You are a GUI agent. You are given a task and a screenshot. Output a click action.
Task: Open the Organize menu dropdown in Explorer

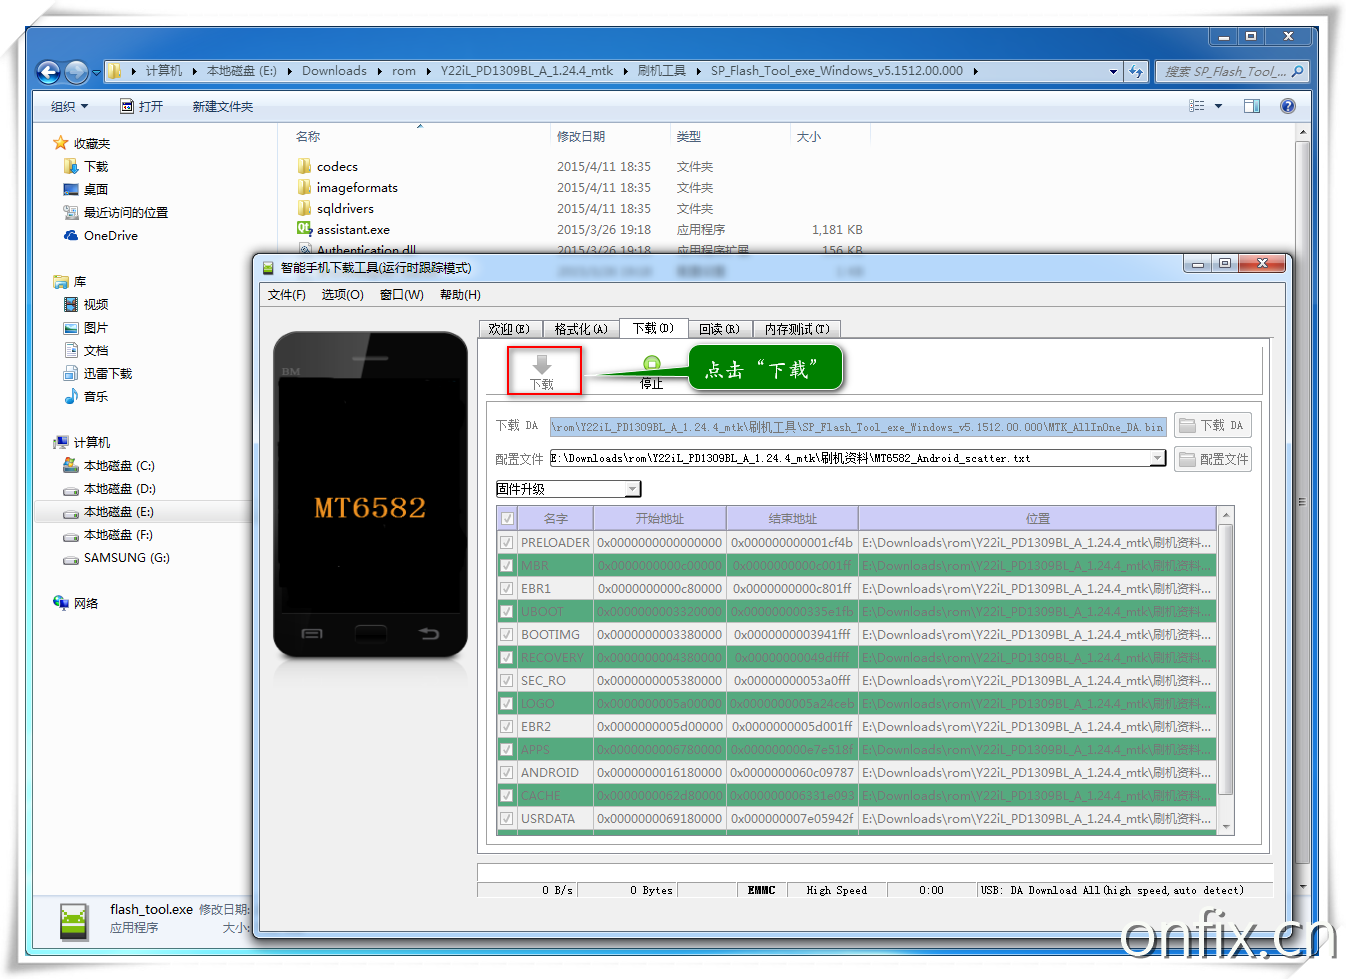[70, 106]
